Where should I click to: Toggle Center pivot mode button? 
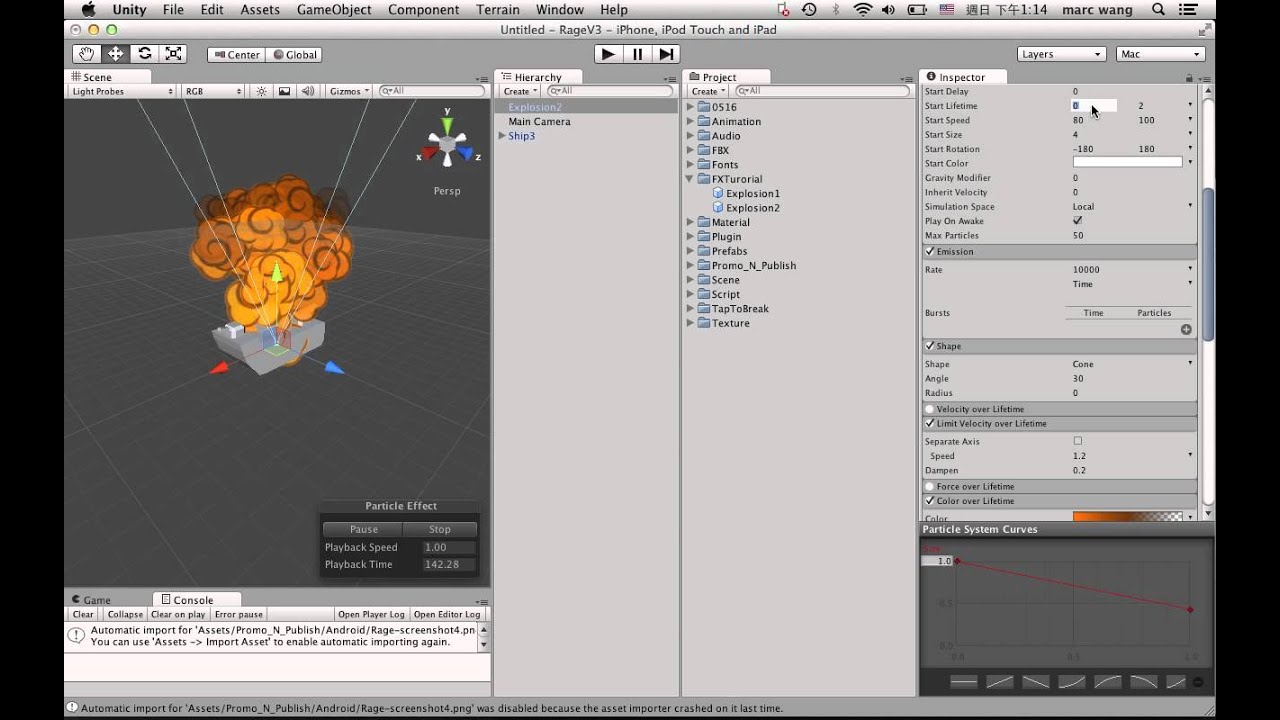[236, 55]
